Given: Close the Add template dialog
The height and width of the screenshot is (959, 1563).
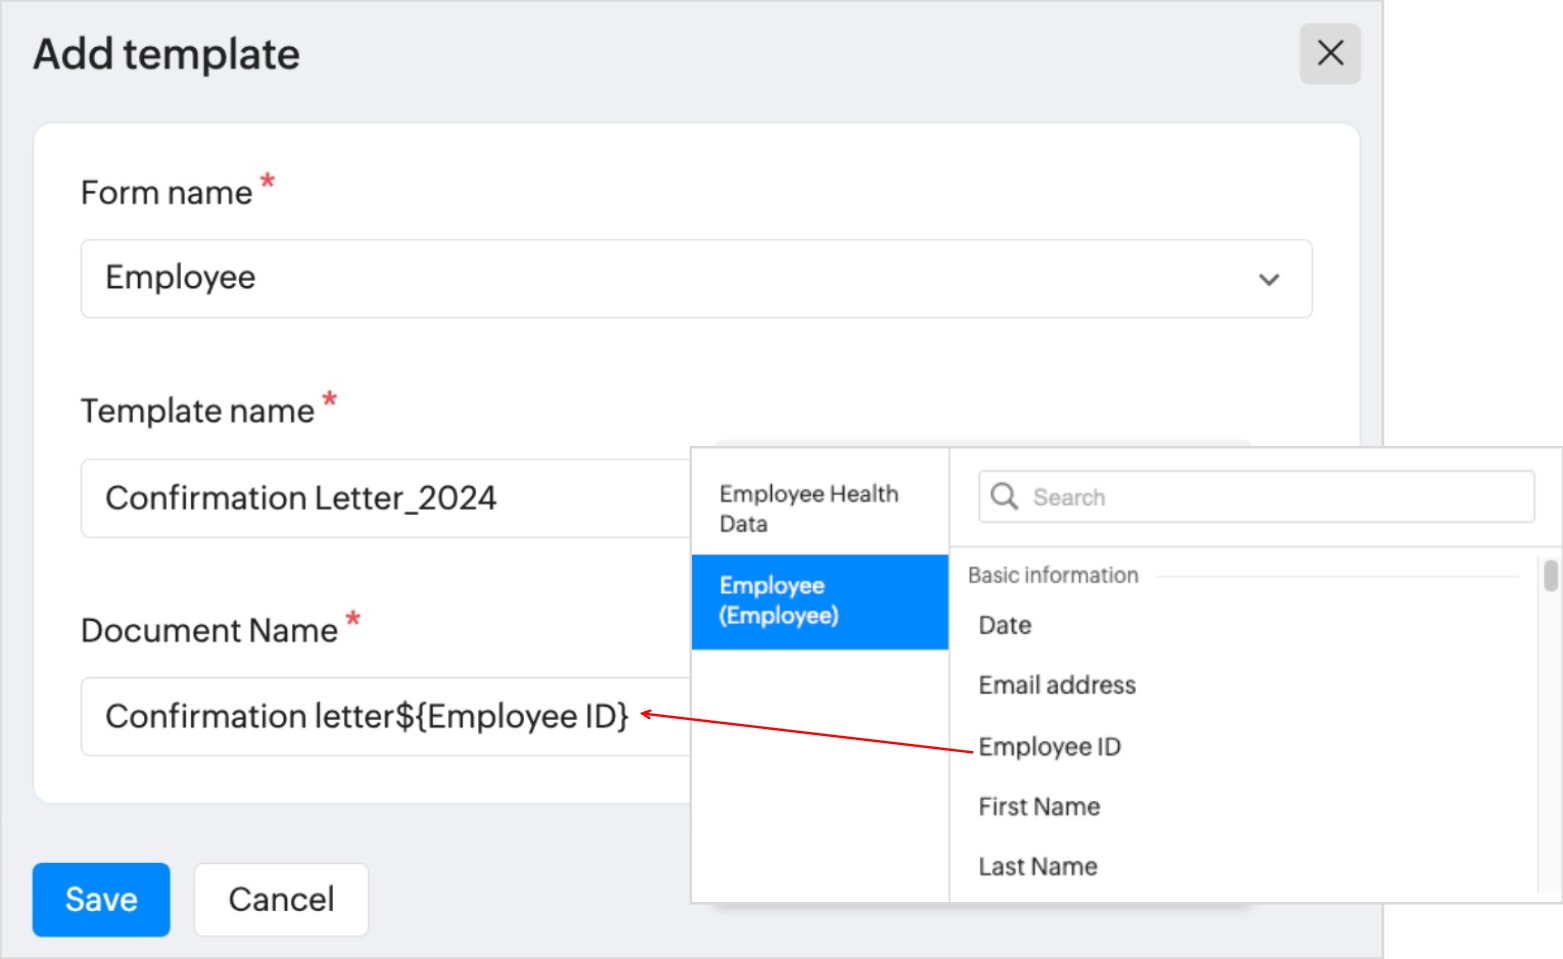Looking at the screenshot, I should tap(1329, 54).
